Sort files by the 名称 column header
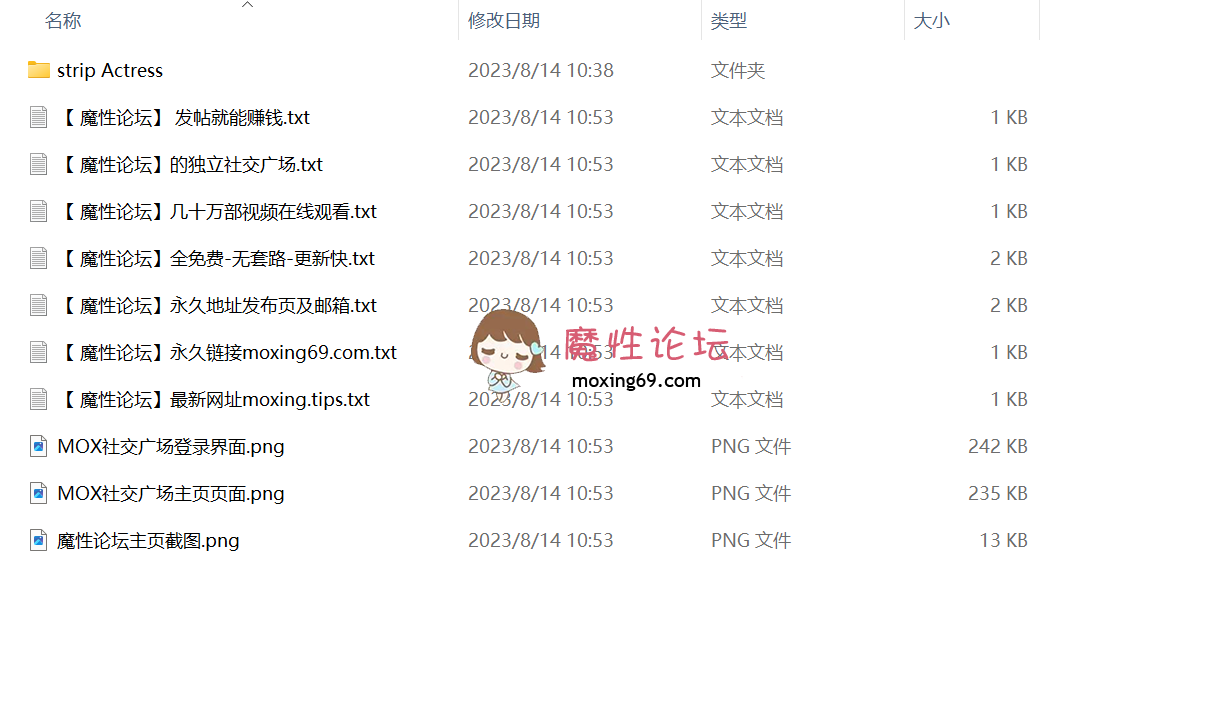The height and width of the screenshot is (716, 1224). pos(63,21)
